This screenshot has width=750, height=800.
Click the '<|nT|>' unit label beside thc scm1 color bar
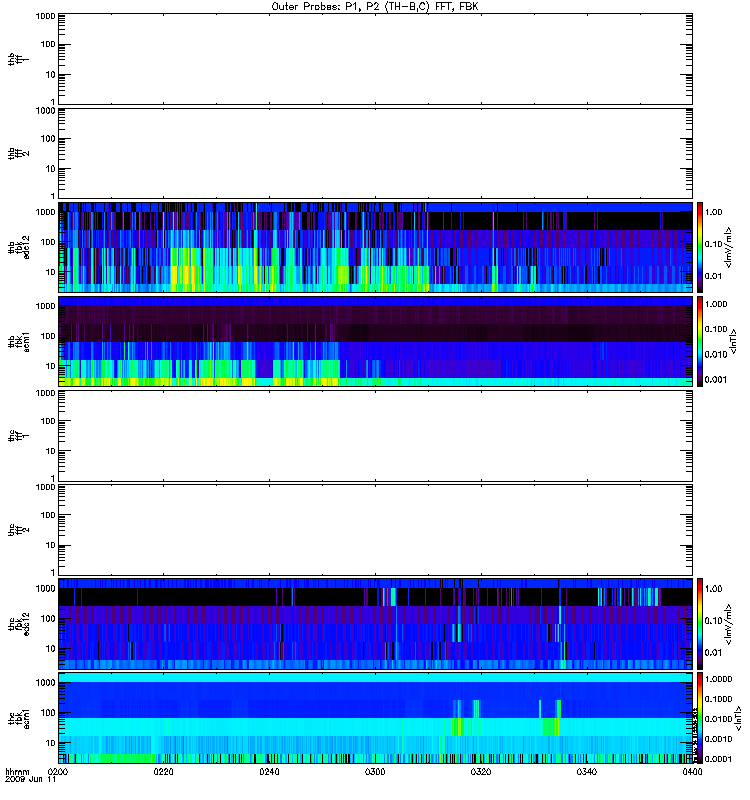(x=738, y=719)
